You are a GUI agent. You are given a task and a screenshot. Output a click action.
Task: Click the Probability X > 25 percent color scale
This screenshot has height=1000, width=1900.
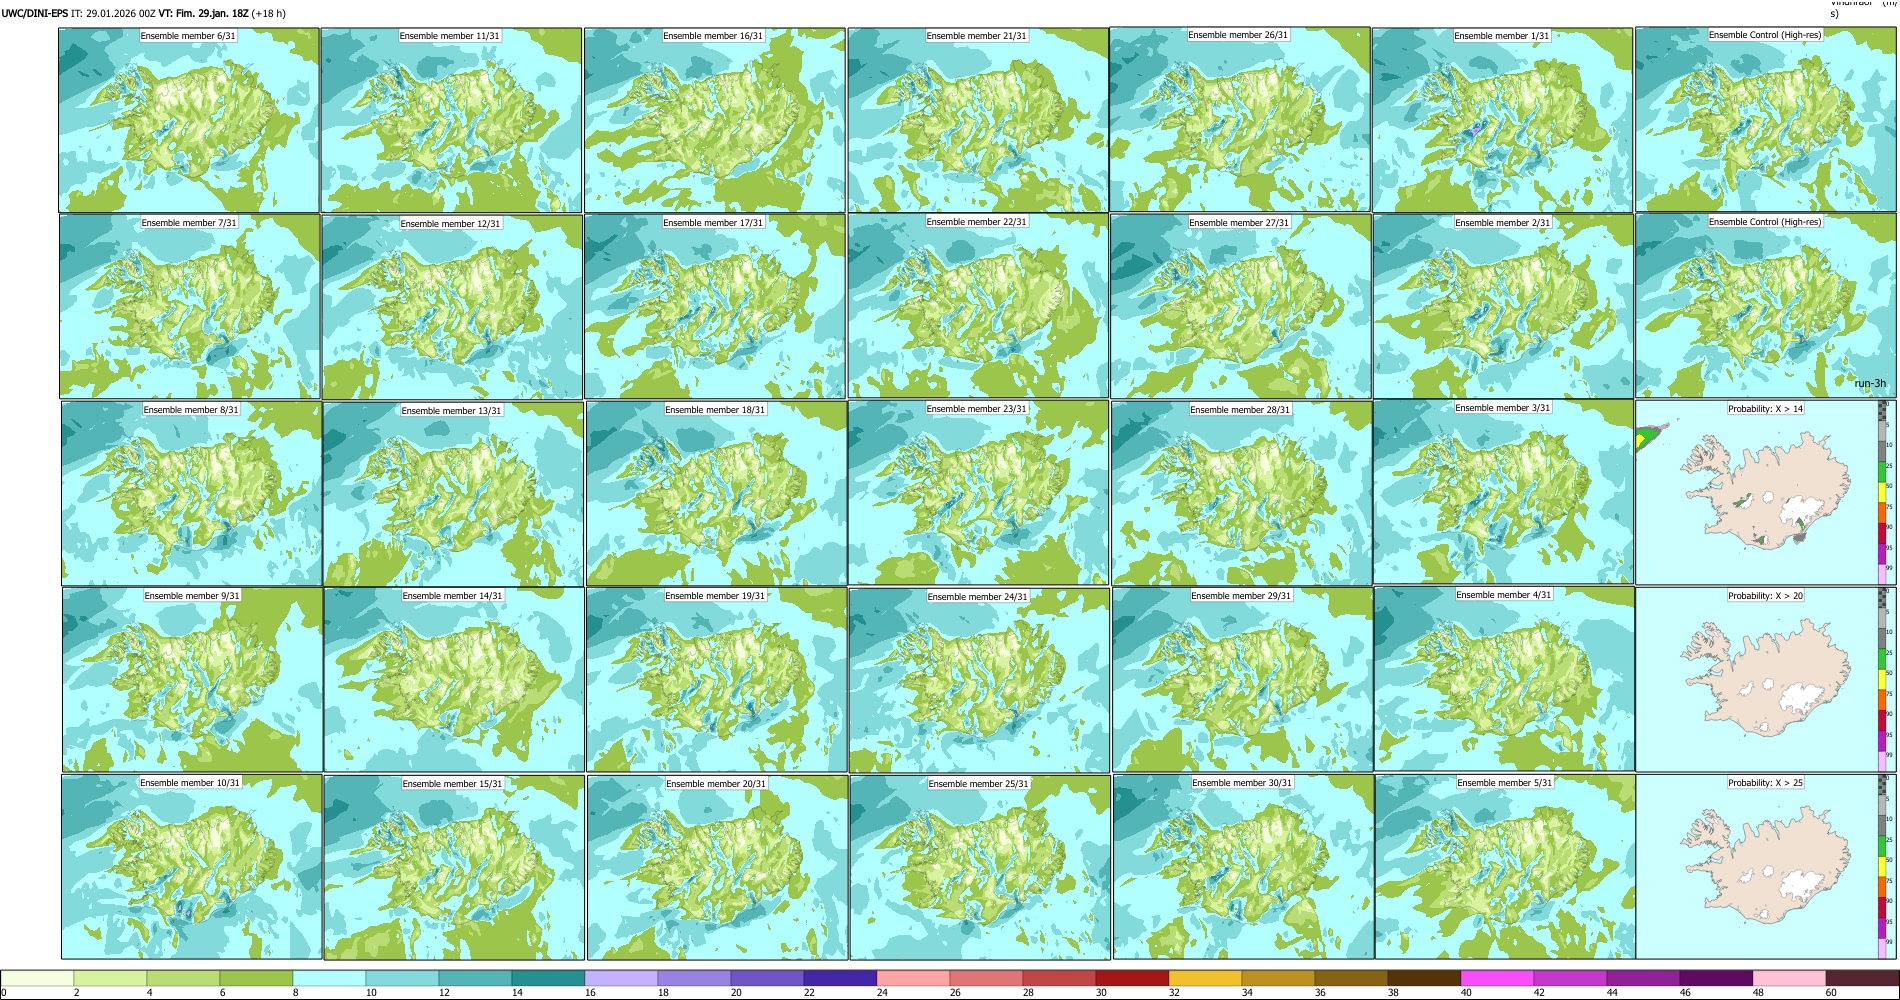pos(1883,866)
